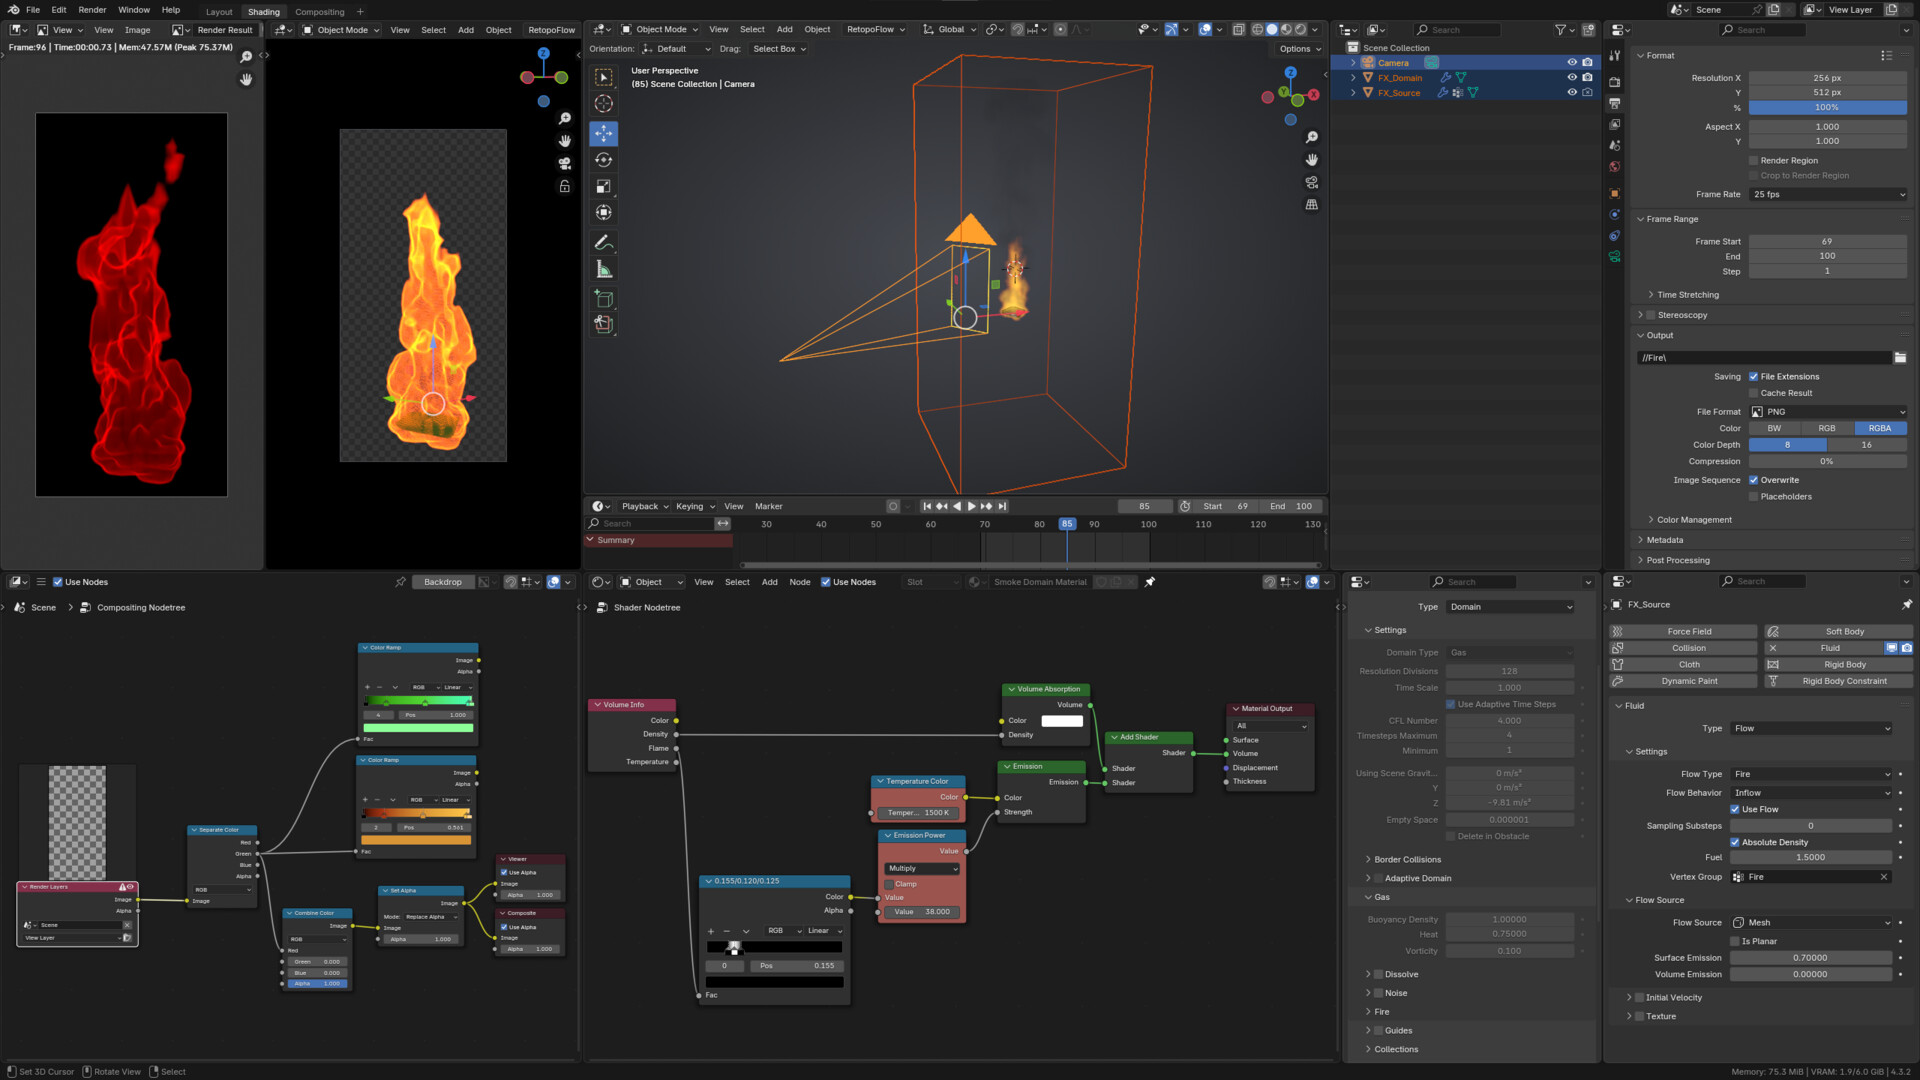Disable the Overwrite checkbox under Output
The height and width of the screenshot is (1080, 1920).
(1752, 480)
